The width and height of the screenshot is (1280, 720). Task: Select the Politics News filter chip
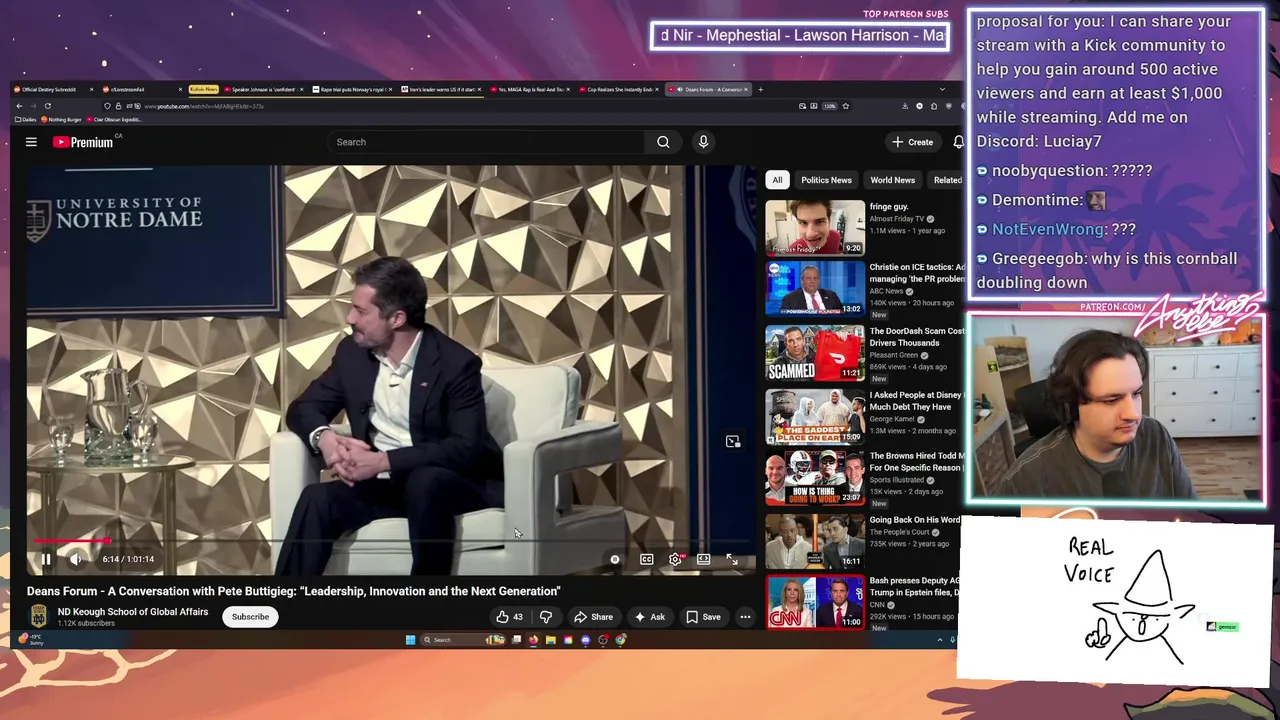point(826,180)
